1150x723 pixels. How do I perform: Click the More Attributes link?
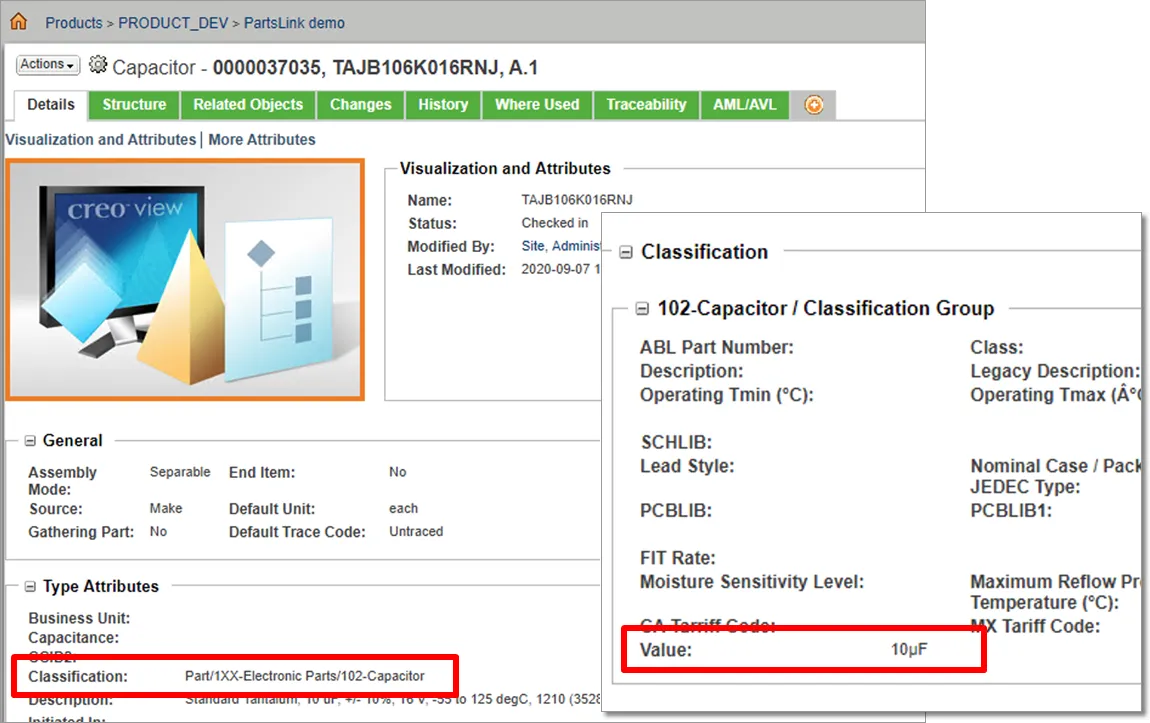coord(262,139)
